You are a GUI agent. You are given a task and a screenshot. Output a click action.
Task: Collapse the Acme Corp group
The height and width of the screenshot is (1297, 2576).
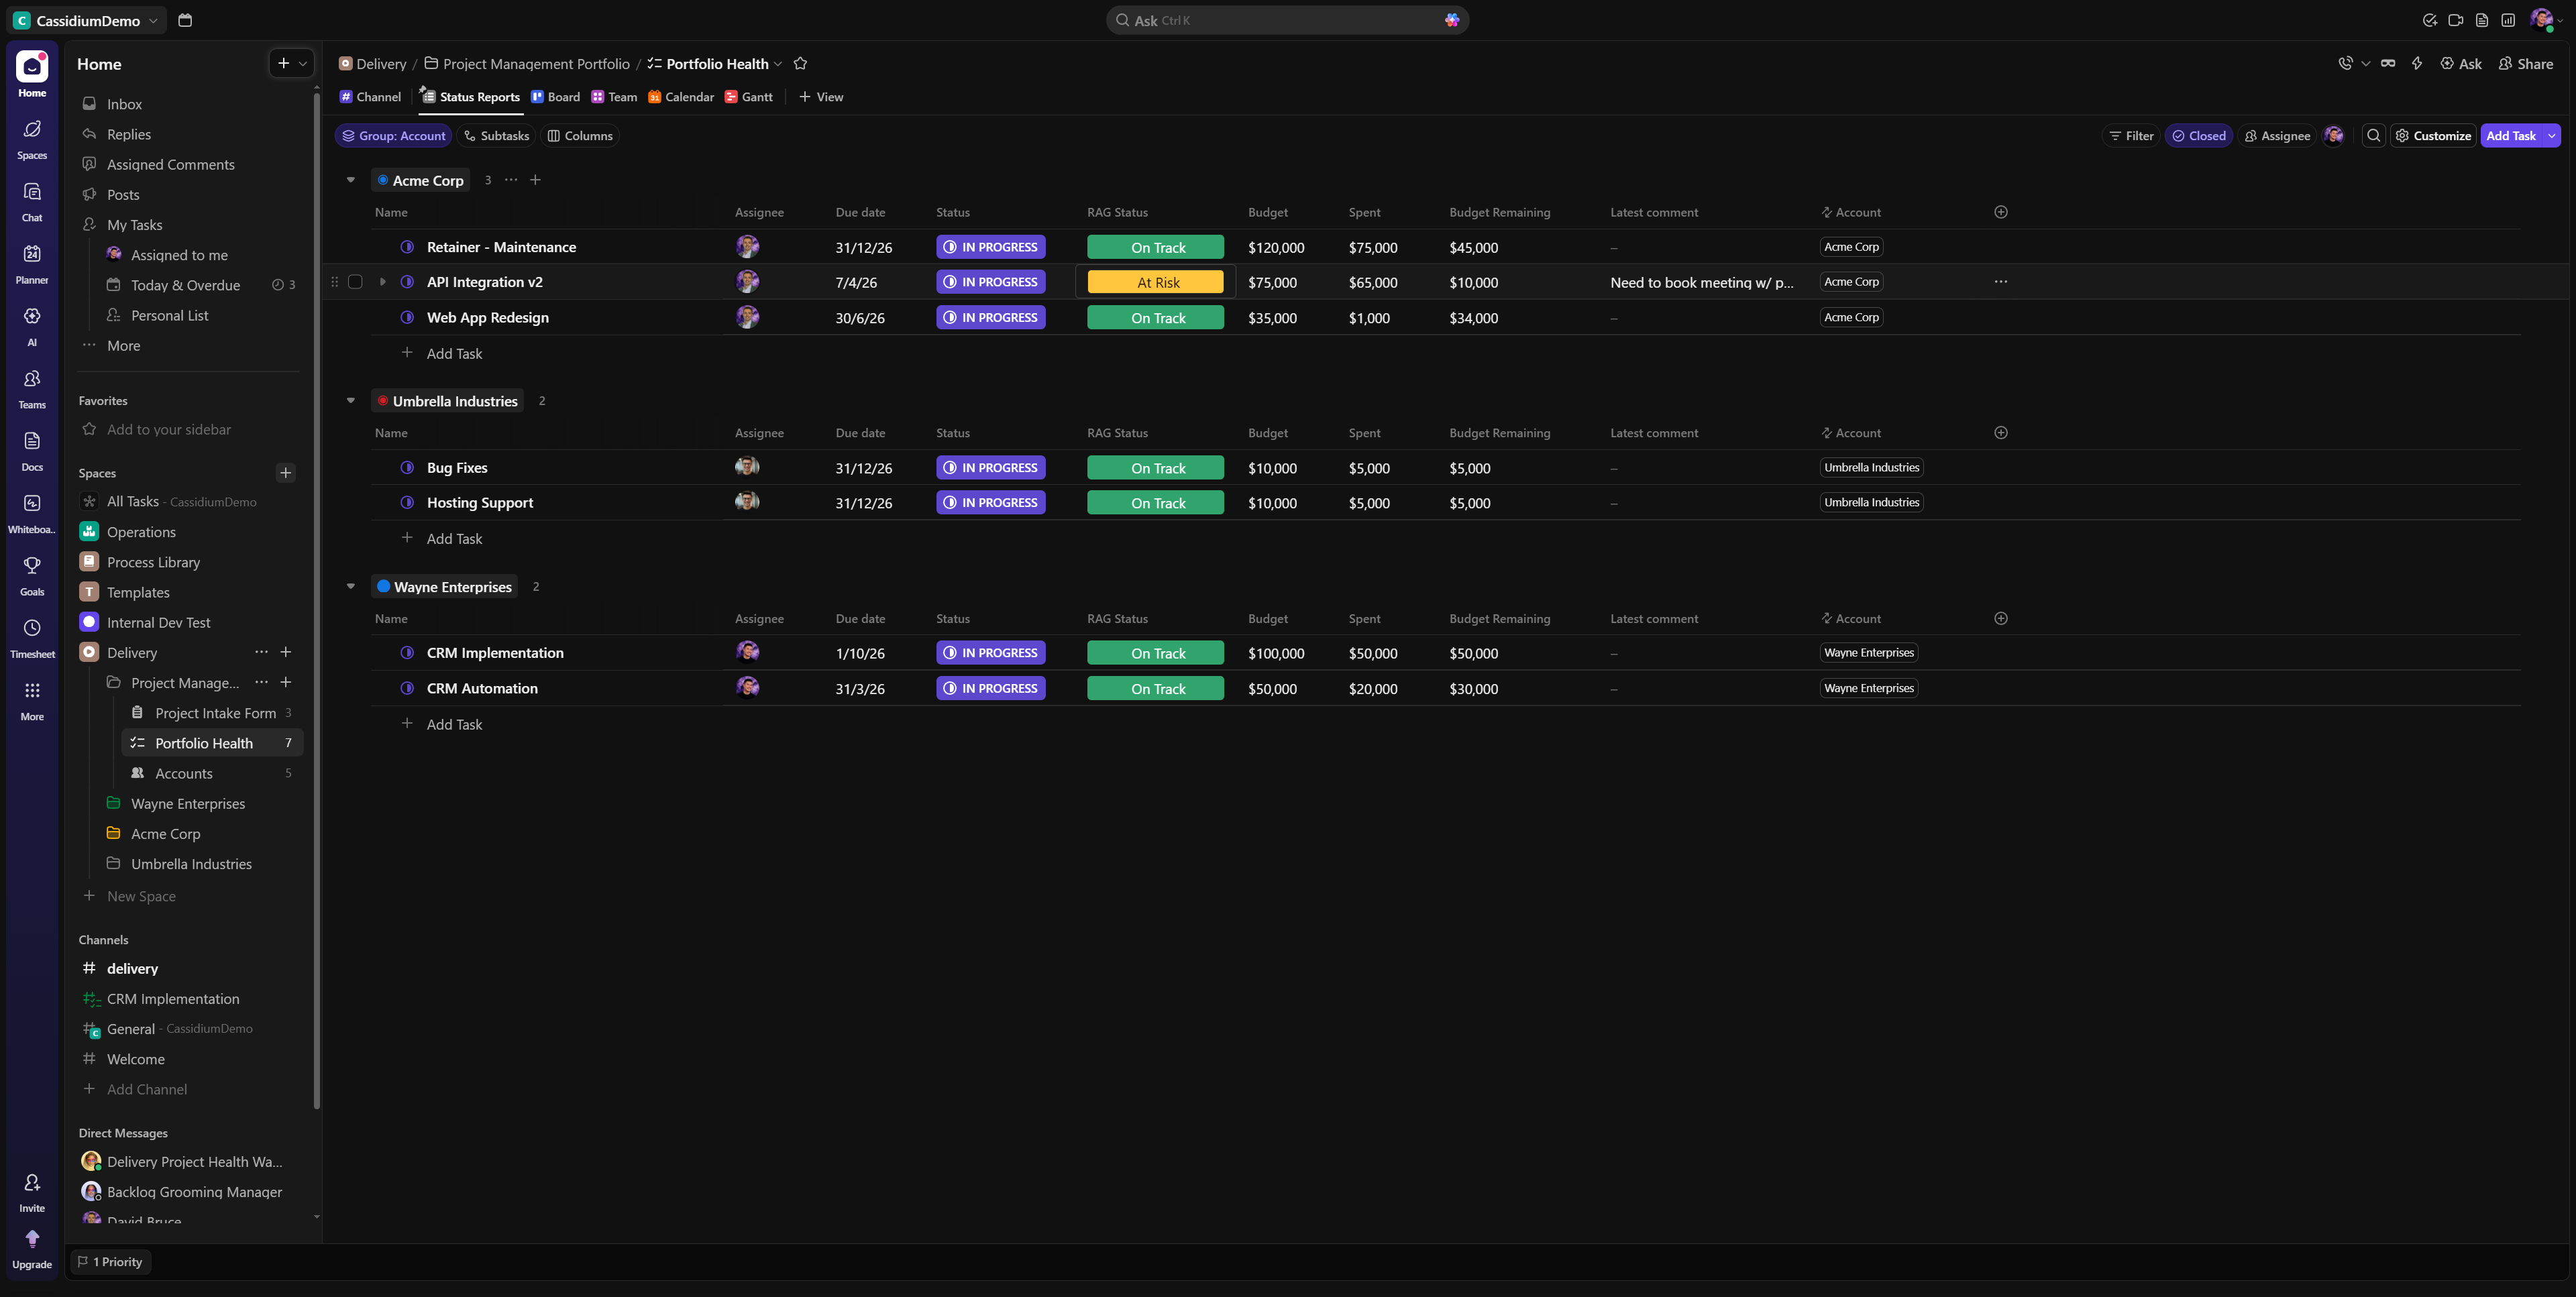pyautogui.click(x=351, y=180)
